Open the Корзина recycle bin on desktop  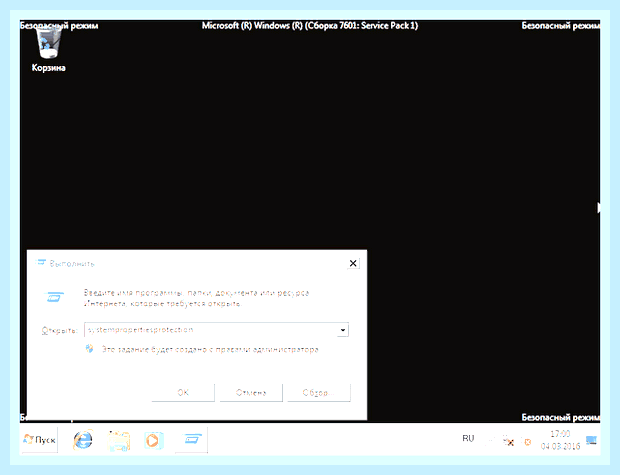coord(49,49)
